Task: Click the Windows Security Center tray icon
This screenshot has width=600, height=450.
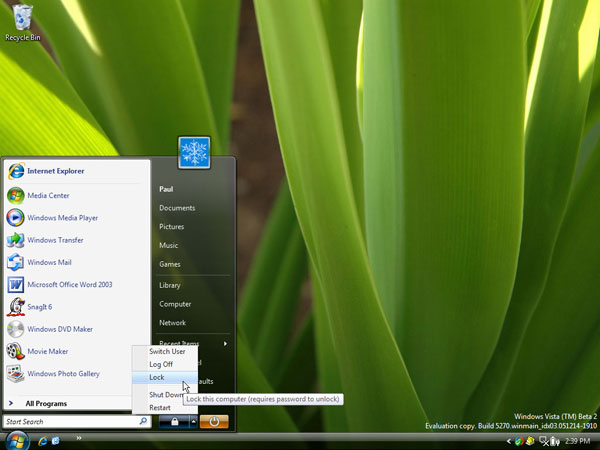Action: pos(519,441)
